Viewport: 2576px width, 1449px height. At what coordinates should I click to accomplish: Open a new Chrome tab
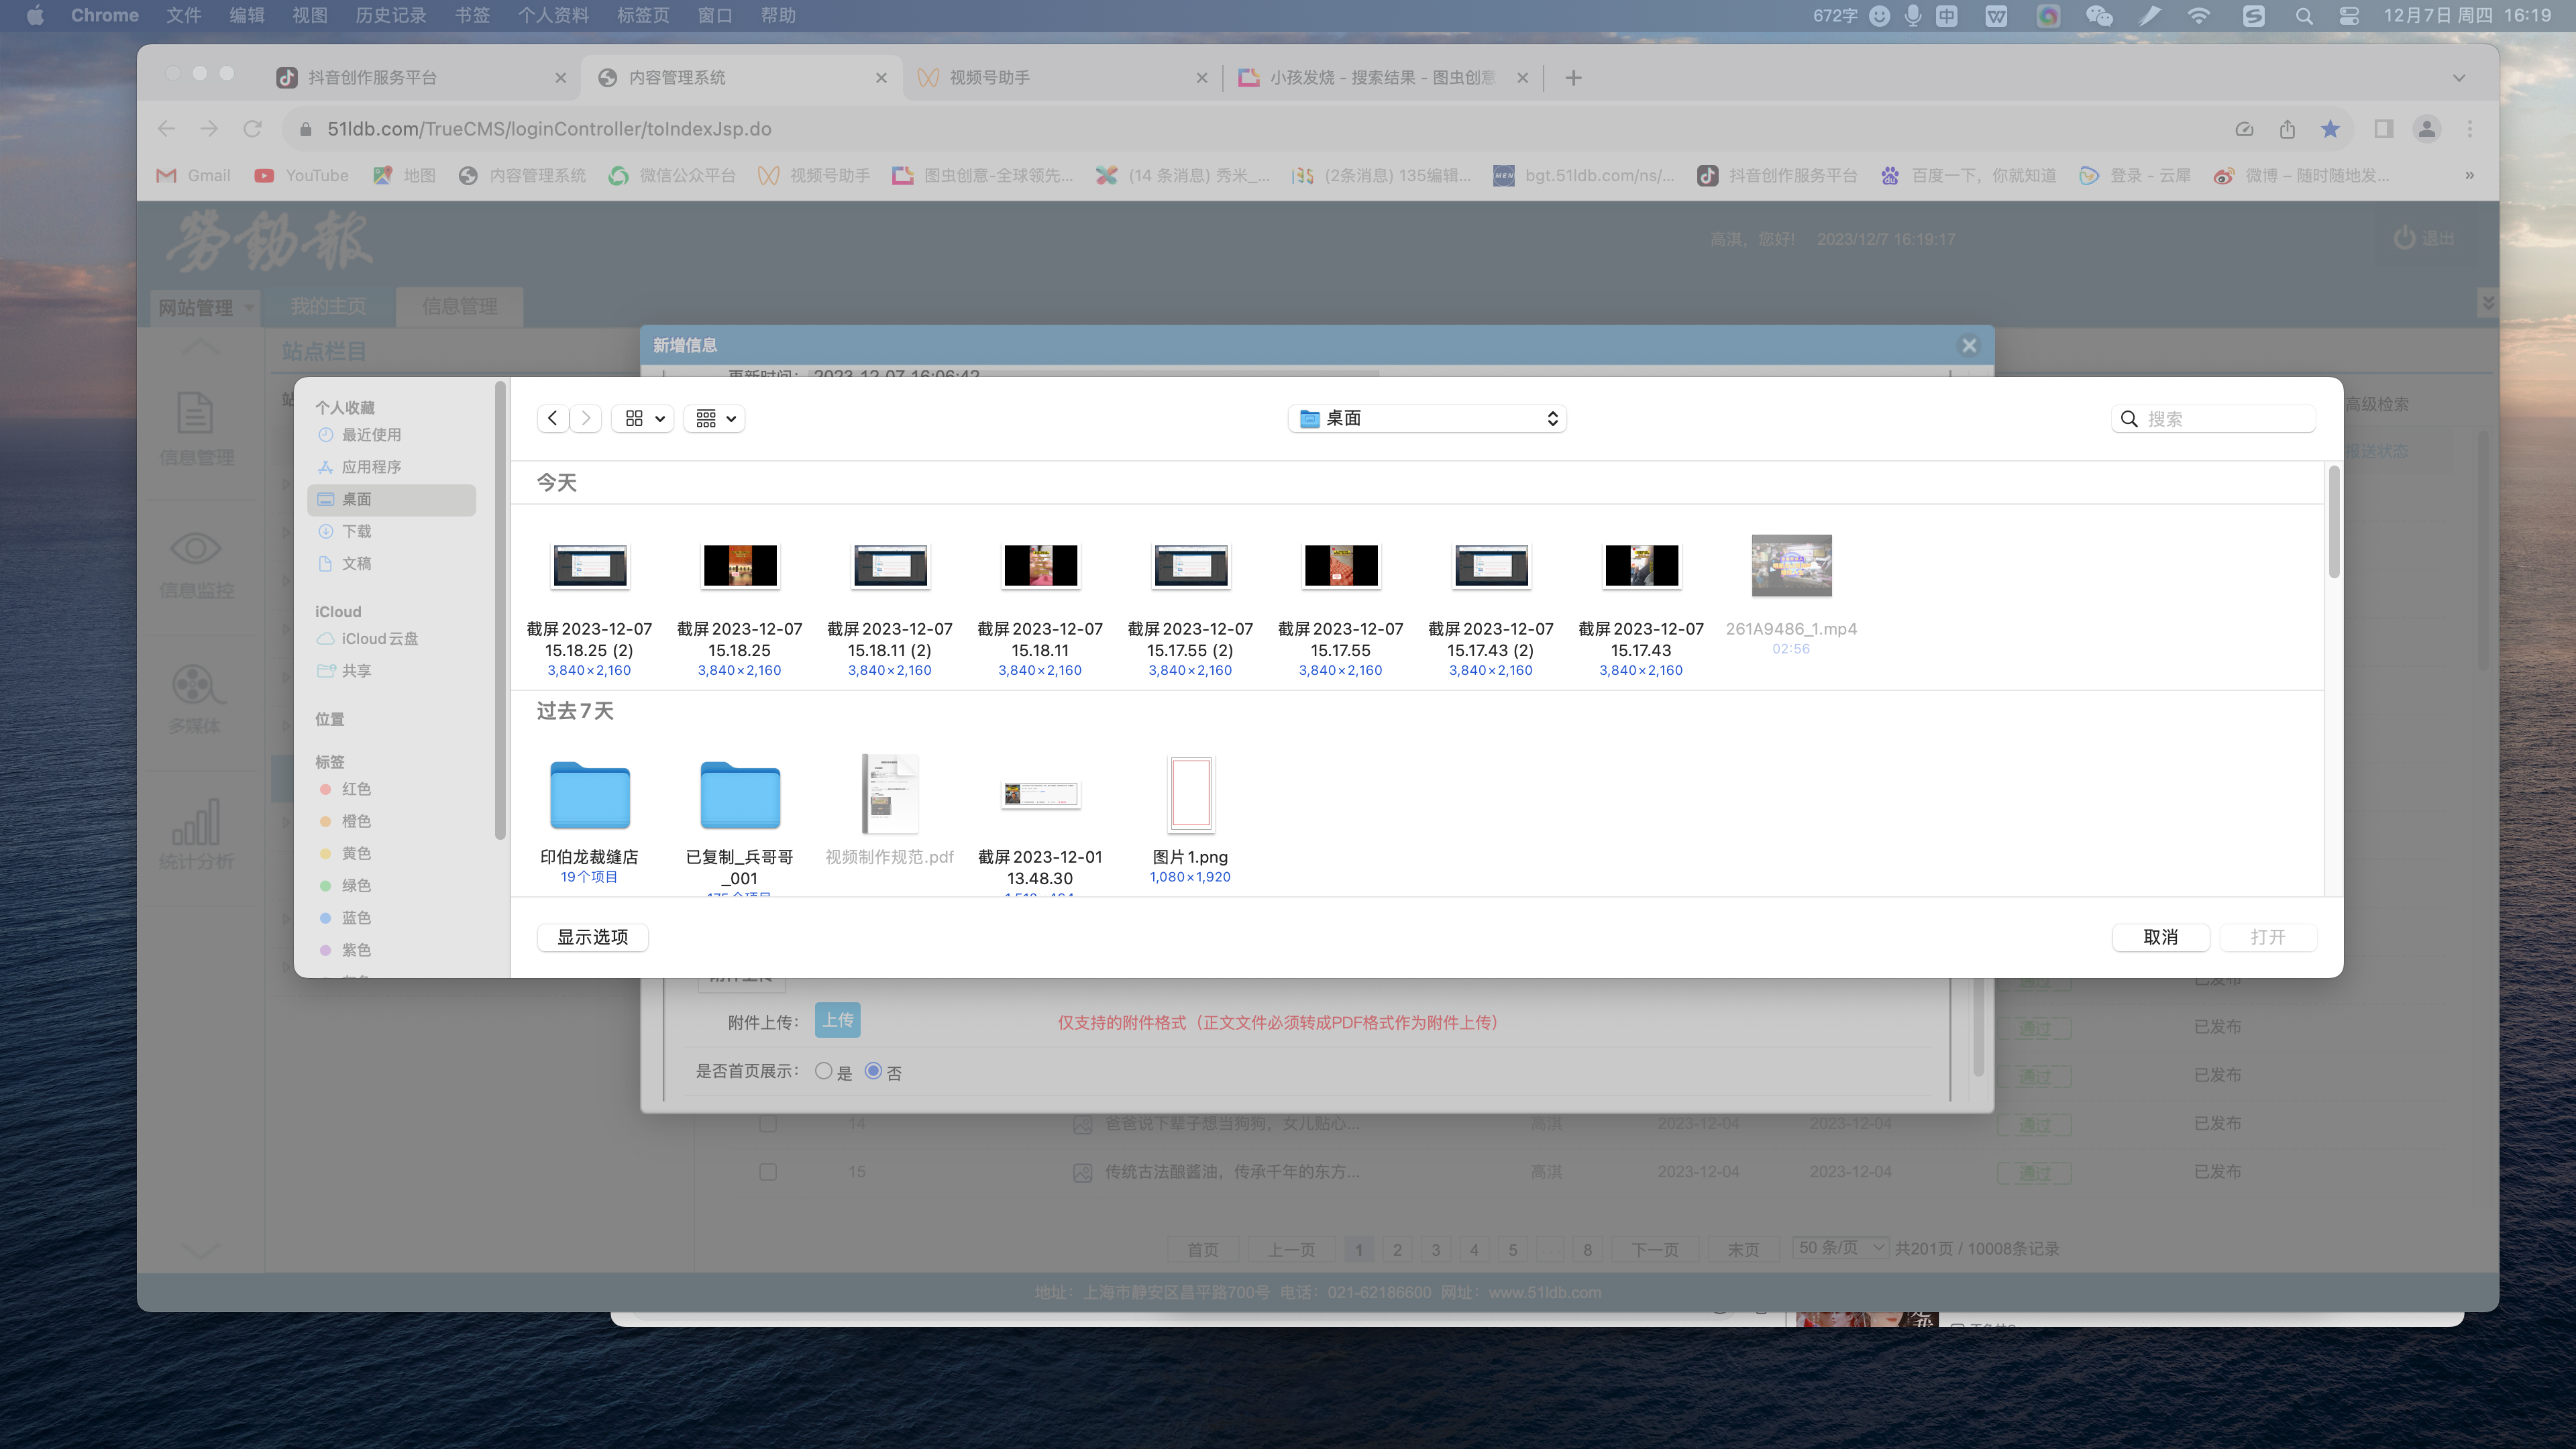pos(1573,78)
